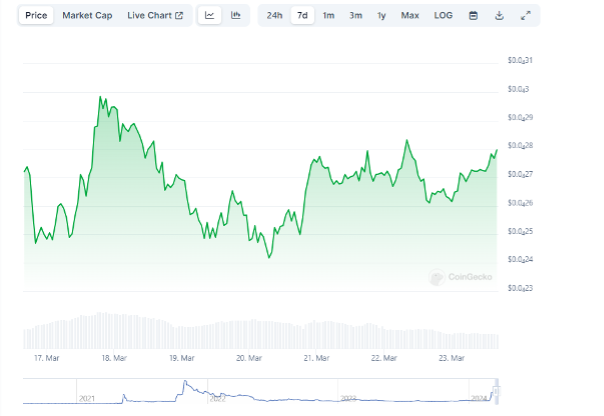Select the 24h time range
Viewport: 604px width, 416px height.
tap(275, 16)
